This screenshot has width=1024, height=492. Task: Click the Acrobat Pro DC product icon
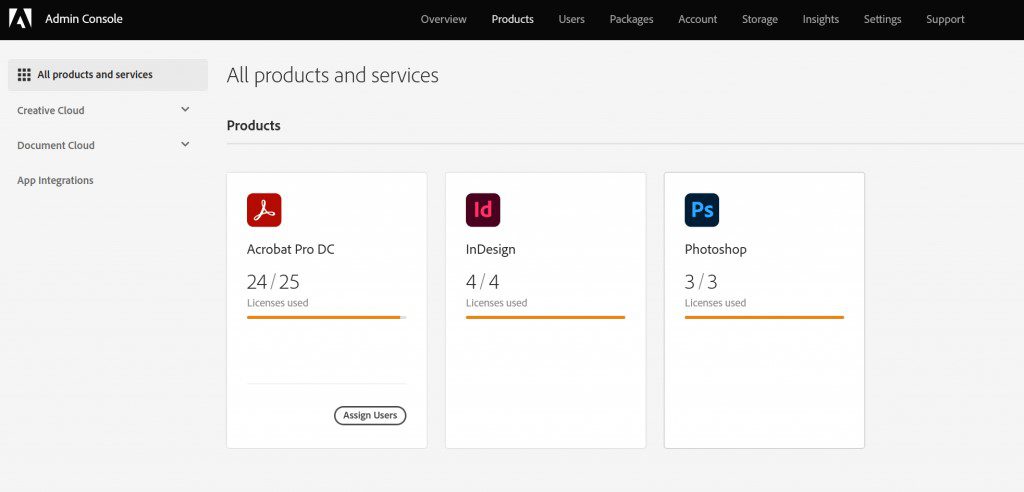pos(264,210)
